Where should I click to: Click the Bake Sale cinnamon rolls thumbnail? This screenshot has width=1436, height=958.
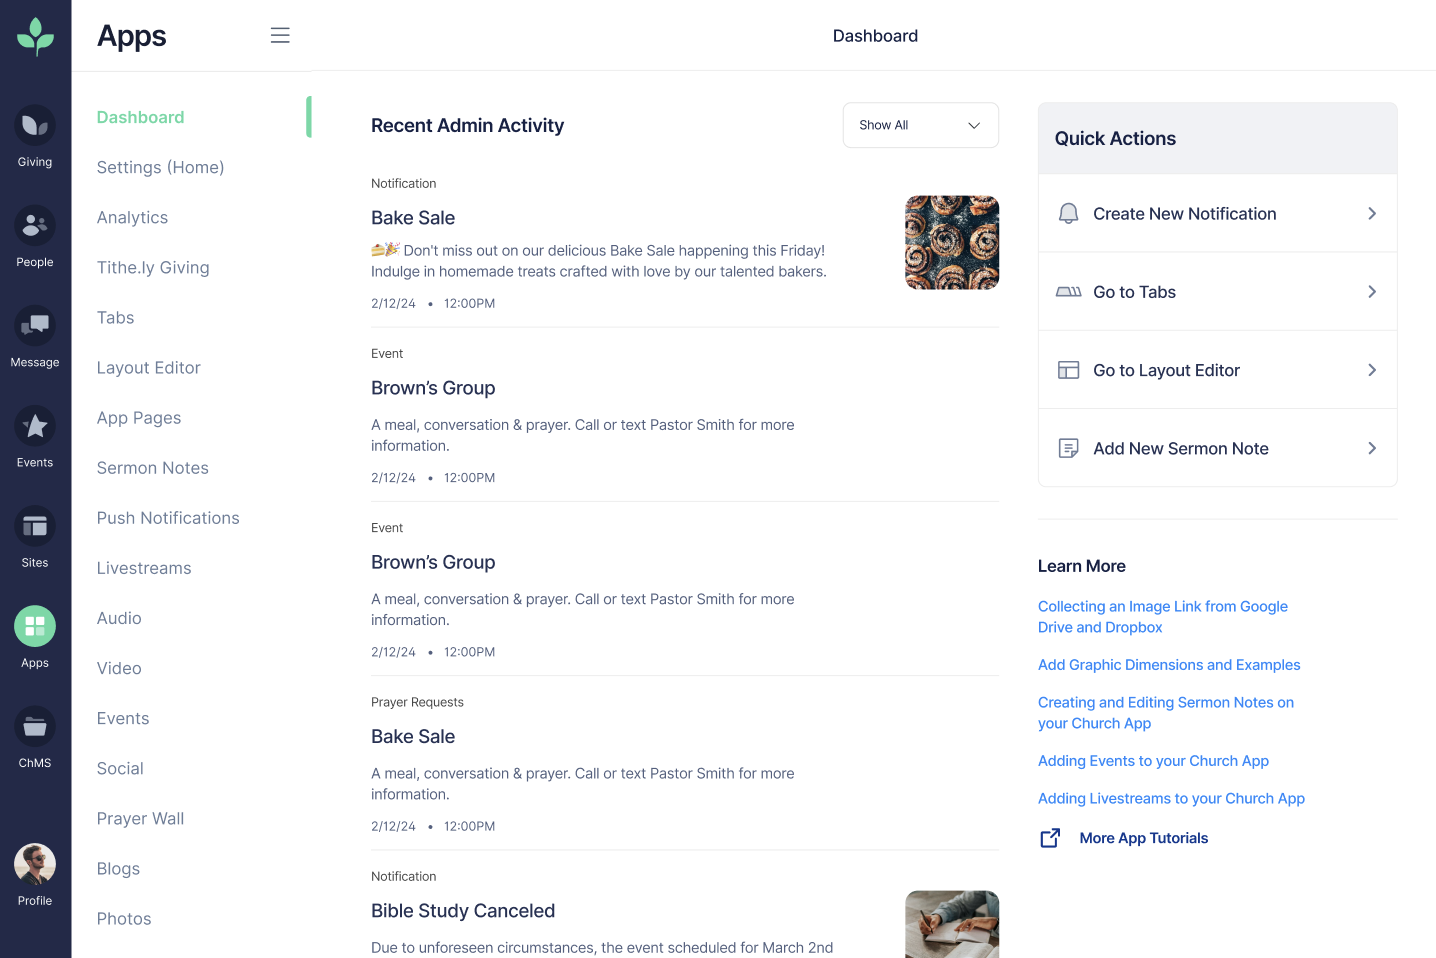(x=951, y=243)
